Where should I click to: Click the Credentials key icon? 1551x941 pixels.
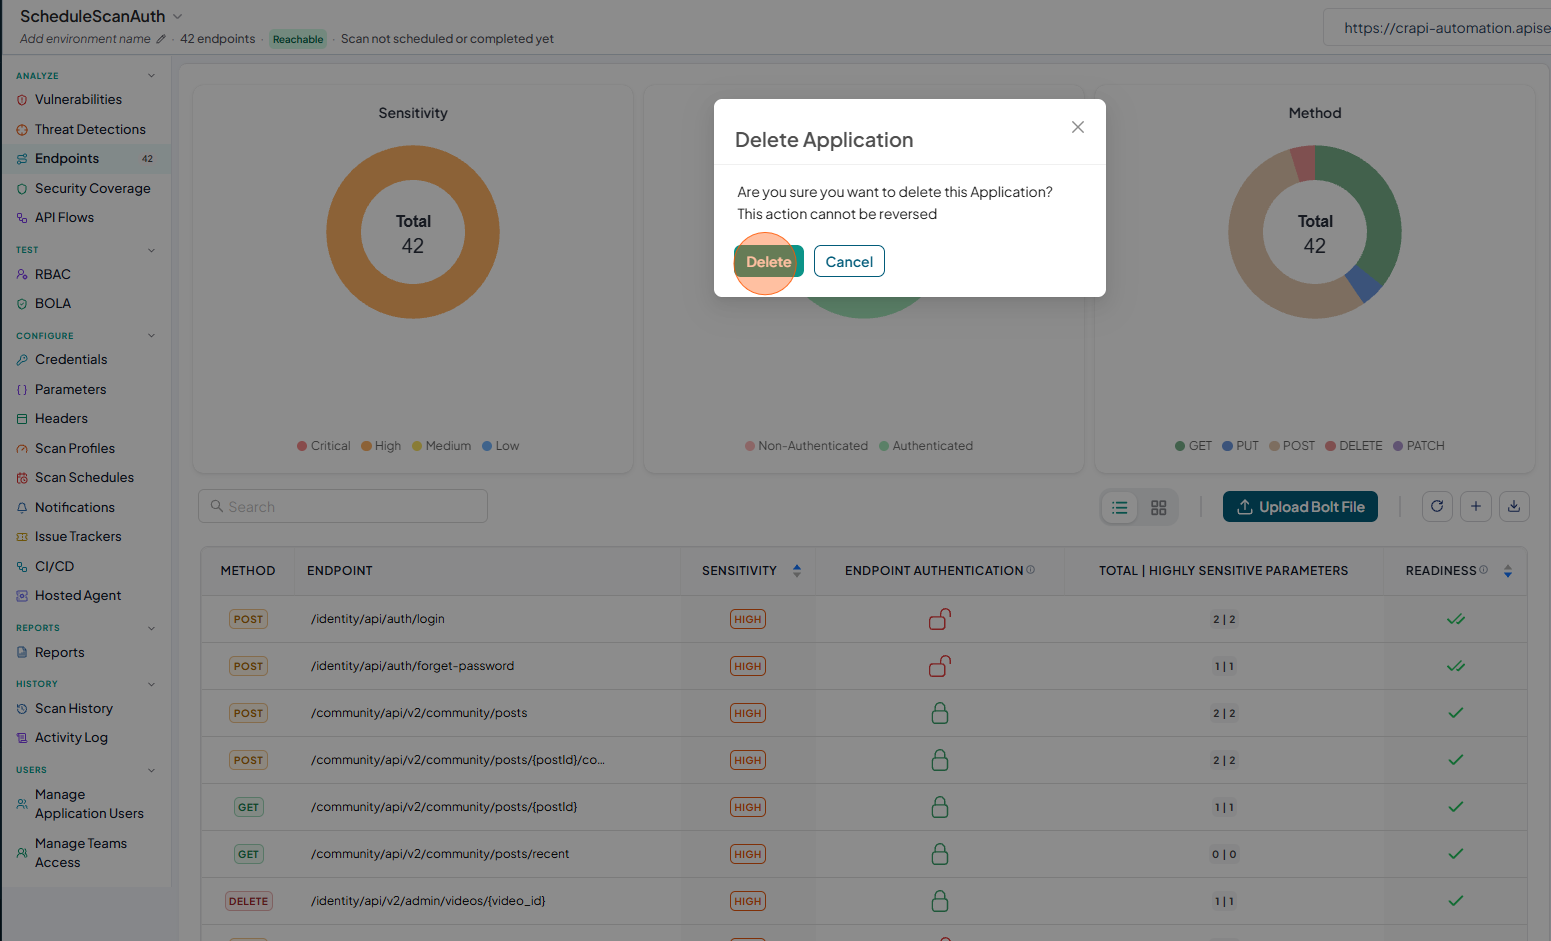click(x=22, y=360)
